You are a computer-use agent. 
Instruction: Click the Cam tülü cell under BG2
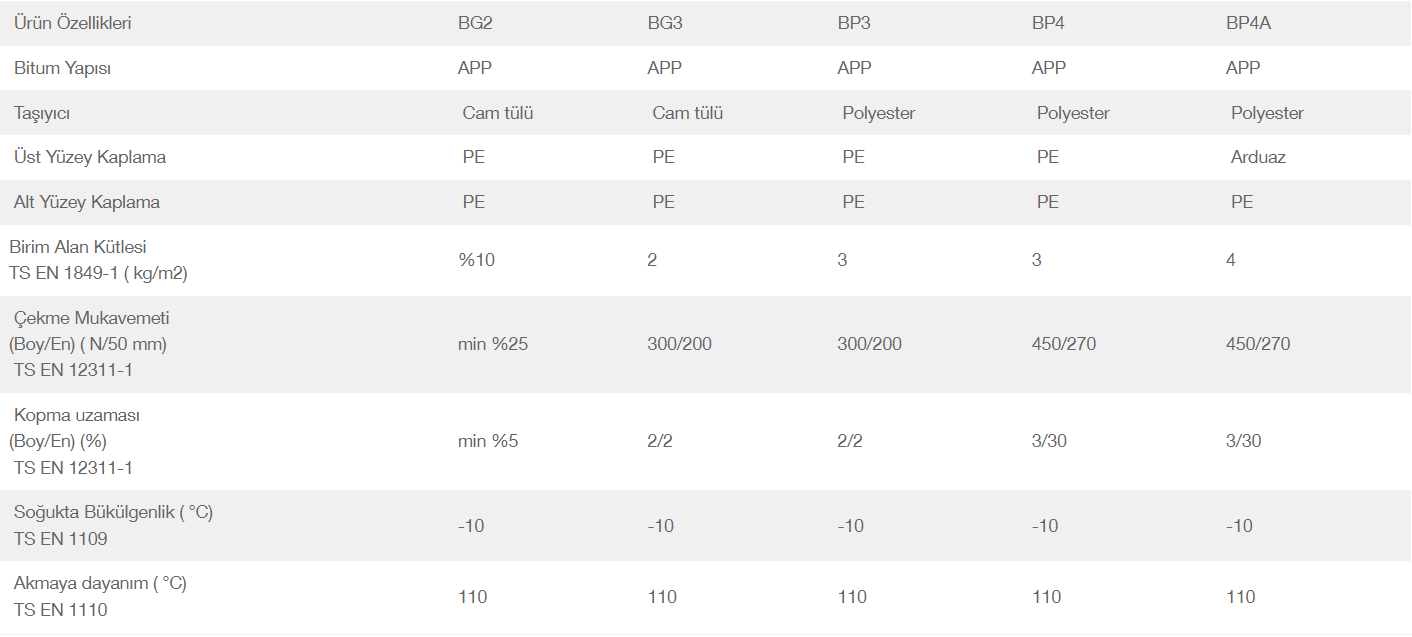[498, 113]
